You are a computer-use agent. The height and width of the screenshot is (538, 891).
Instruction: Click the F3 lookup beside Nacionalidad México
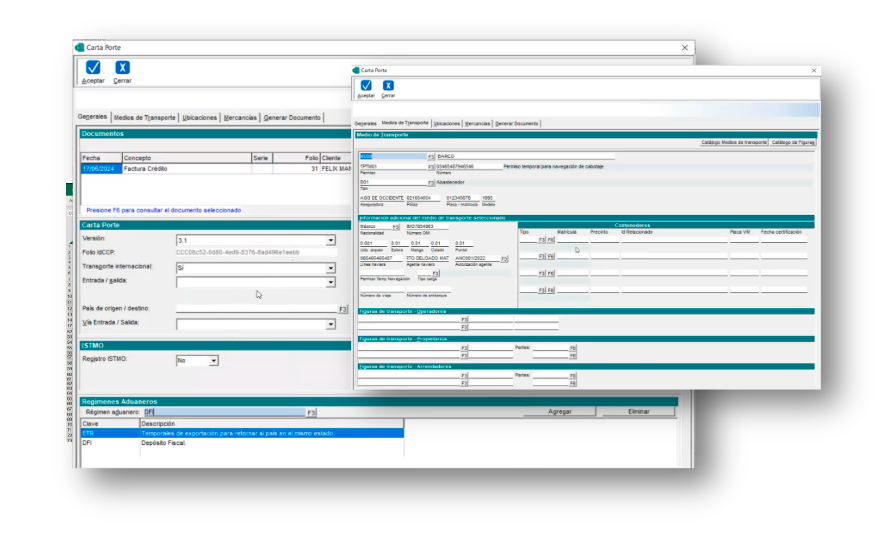396,227
